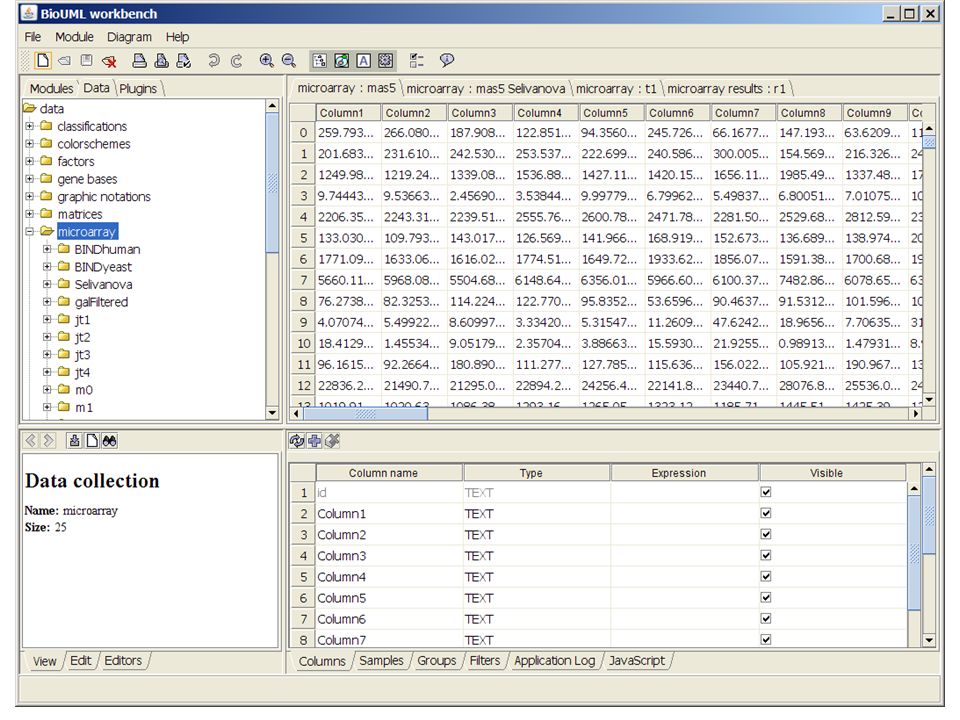Expand the gene bases folder

(x=29, y=179)
